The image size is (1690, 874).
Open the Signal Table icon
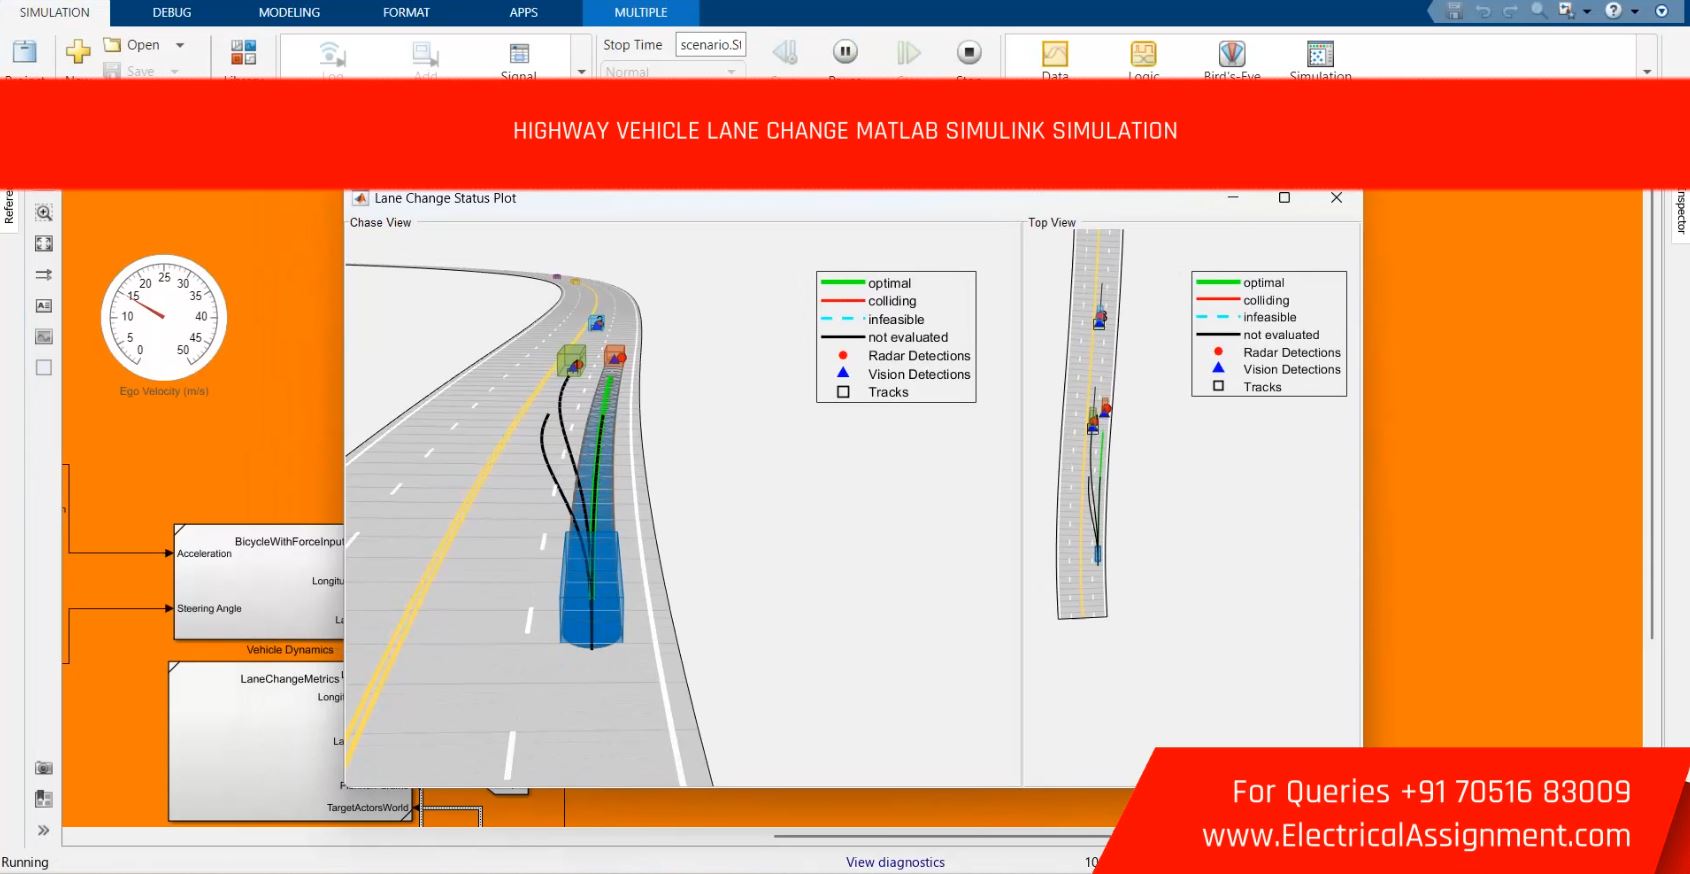pyautogui.click(x=519, y=53)
